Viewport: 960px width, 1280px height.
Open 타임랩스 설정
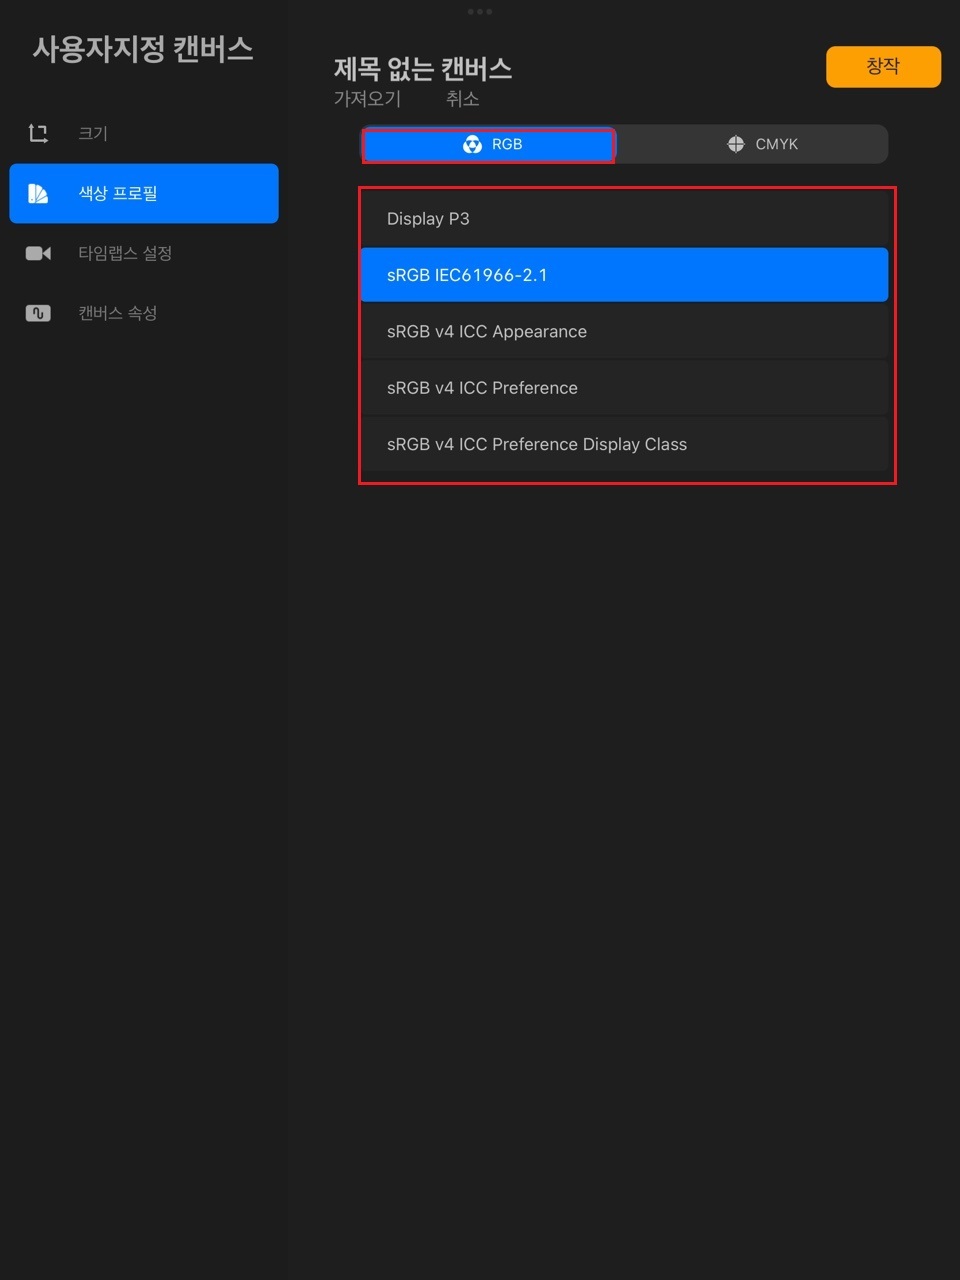pyautogui.click(x=144, y=253)
